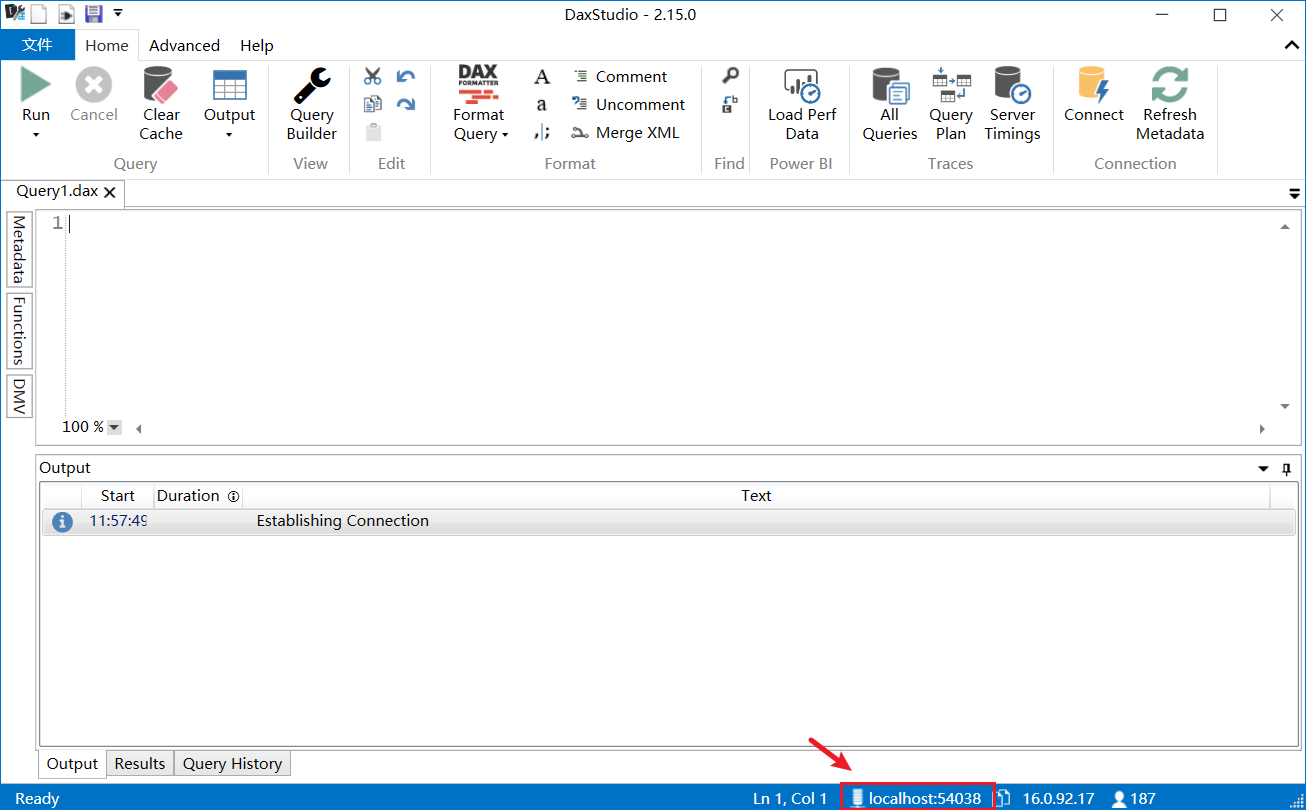
Task: Open the Functions side panel
Action: [19, 331]
